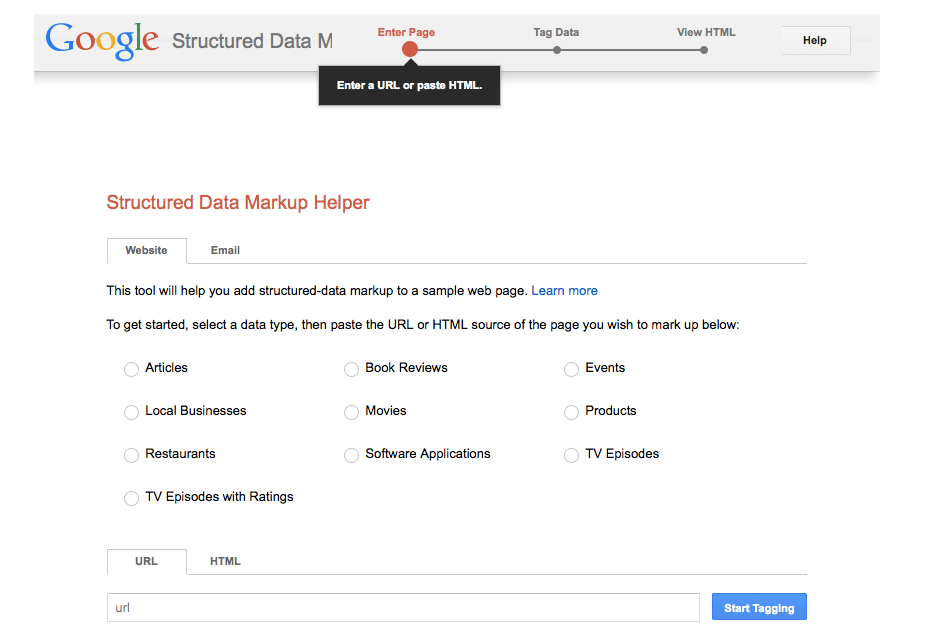The image size is (936, 639).
Task: Focus the url text field
Action: [x=403, y=607]
